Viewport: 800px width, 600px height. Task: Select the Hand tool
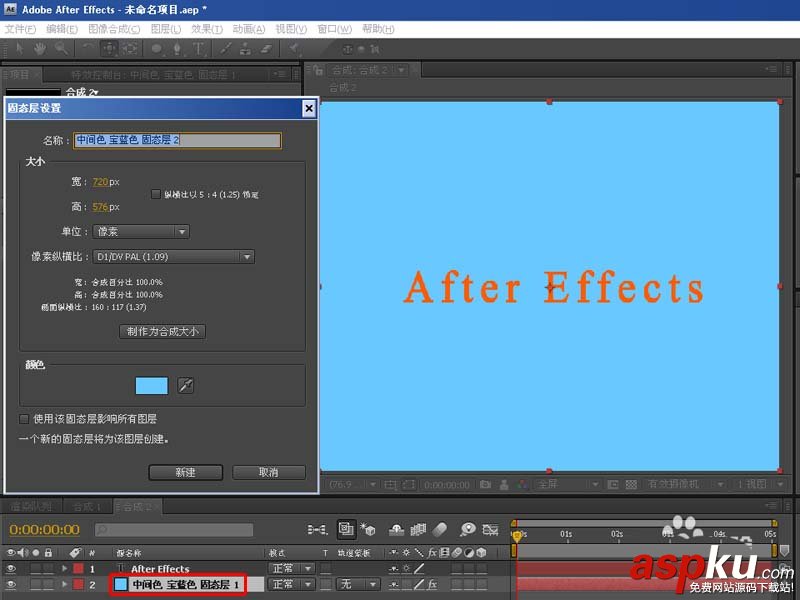pos(40,48)
